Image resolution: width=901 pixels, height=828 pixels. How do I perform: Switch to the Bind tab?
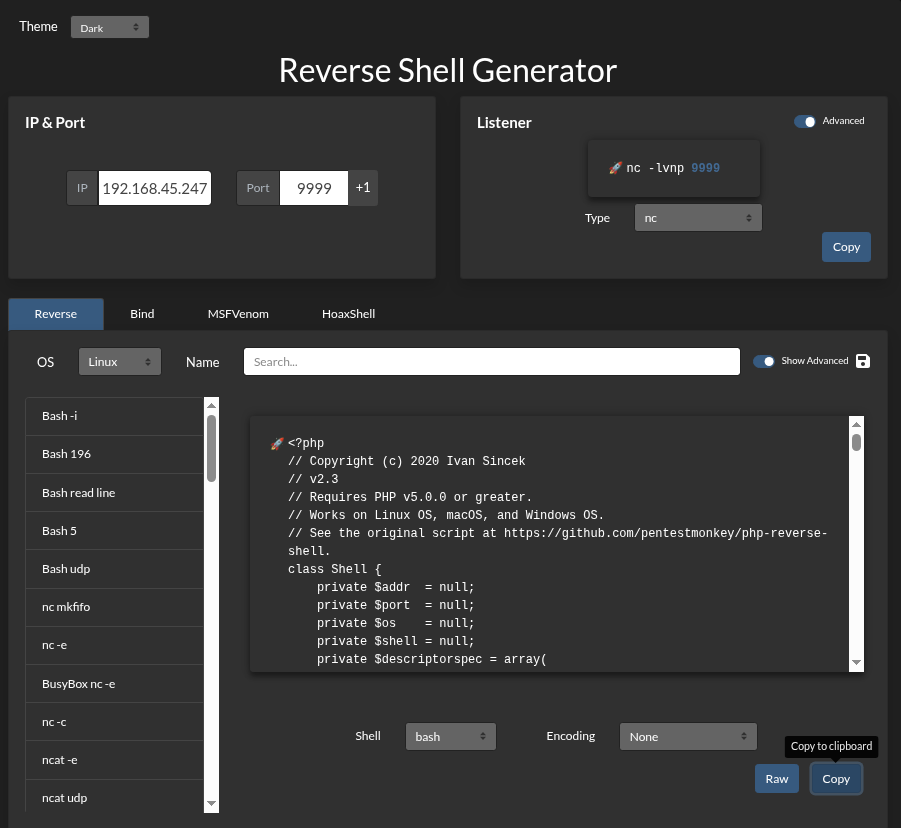tap(142, 314)
